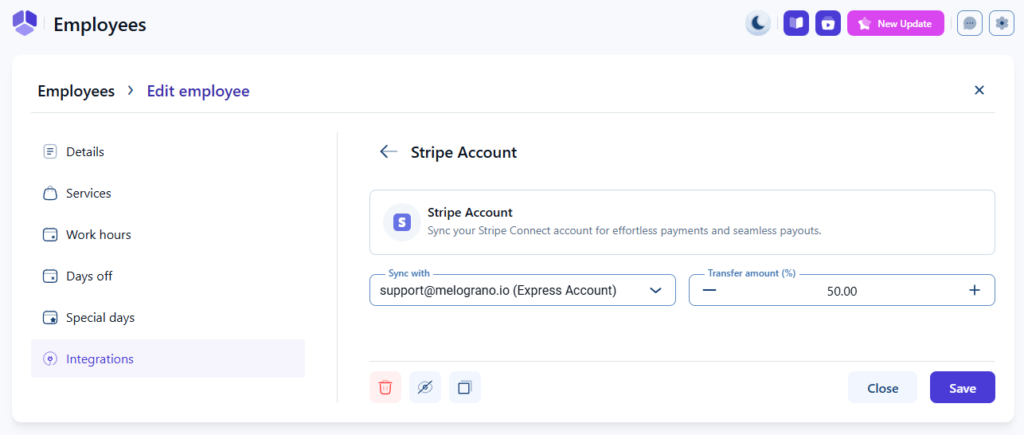The width and height of the screenshot is (1024, 435).
Task: Switch to the Details tab
Action: pyautogui.click(x=85, y=152)
